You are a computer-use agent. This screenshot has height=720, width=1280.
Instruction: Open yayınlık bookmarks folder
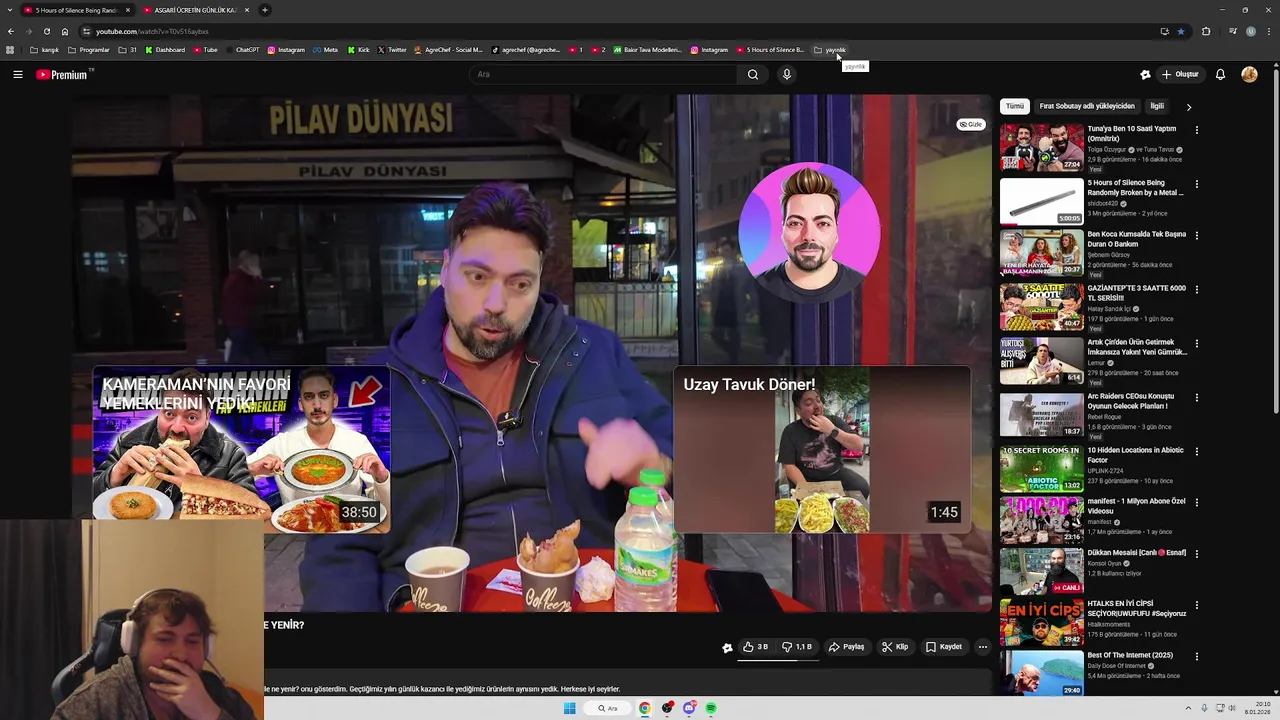830,50
